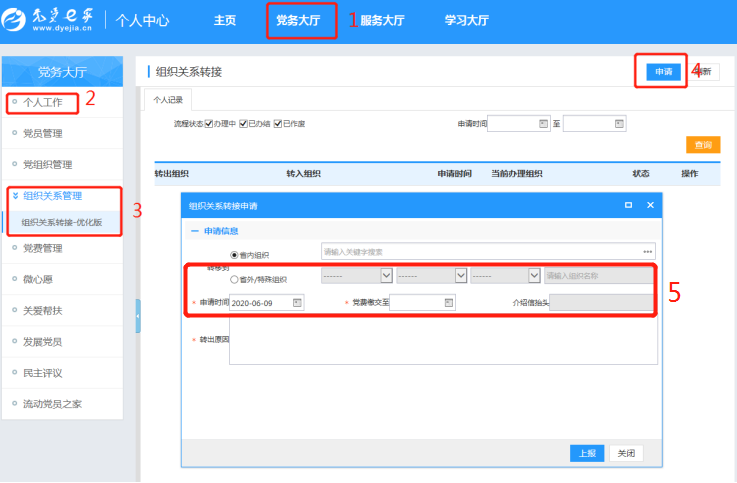Uncheck the 已办结 status checkbox

[x=242, y=123]
